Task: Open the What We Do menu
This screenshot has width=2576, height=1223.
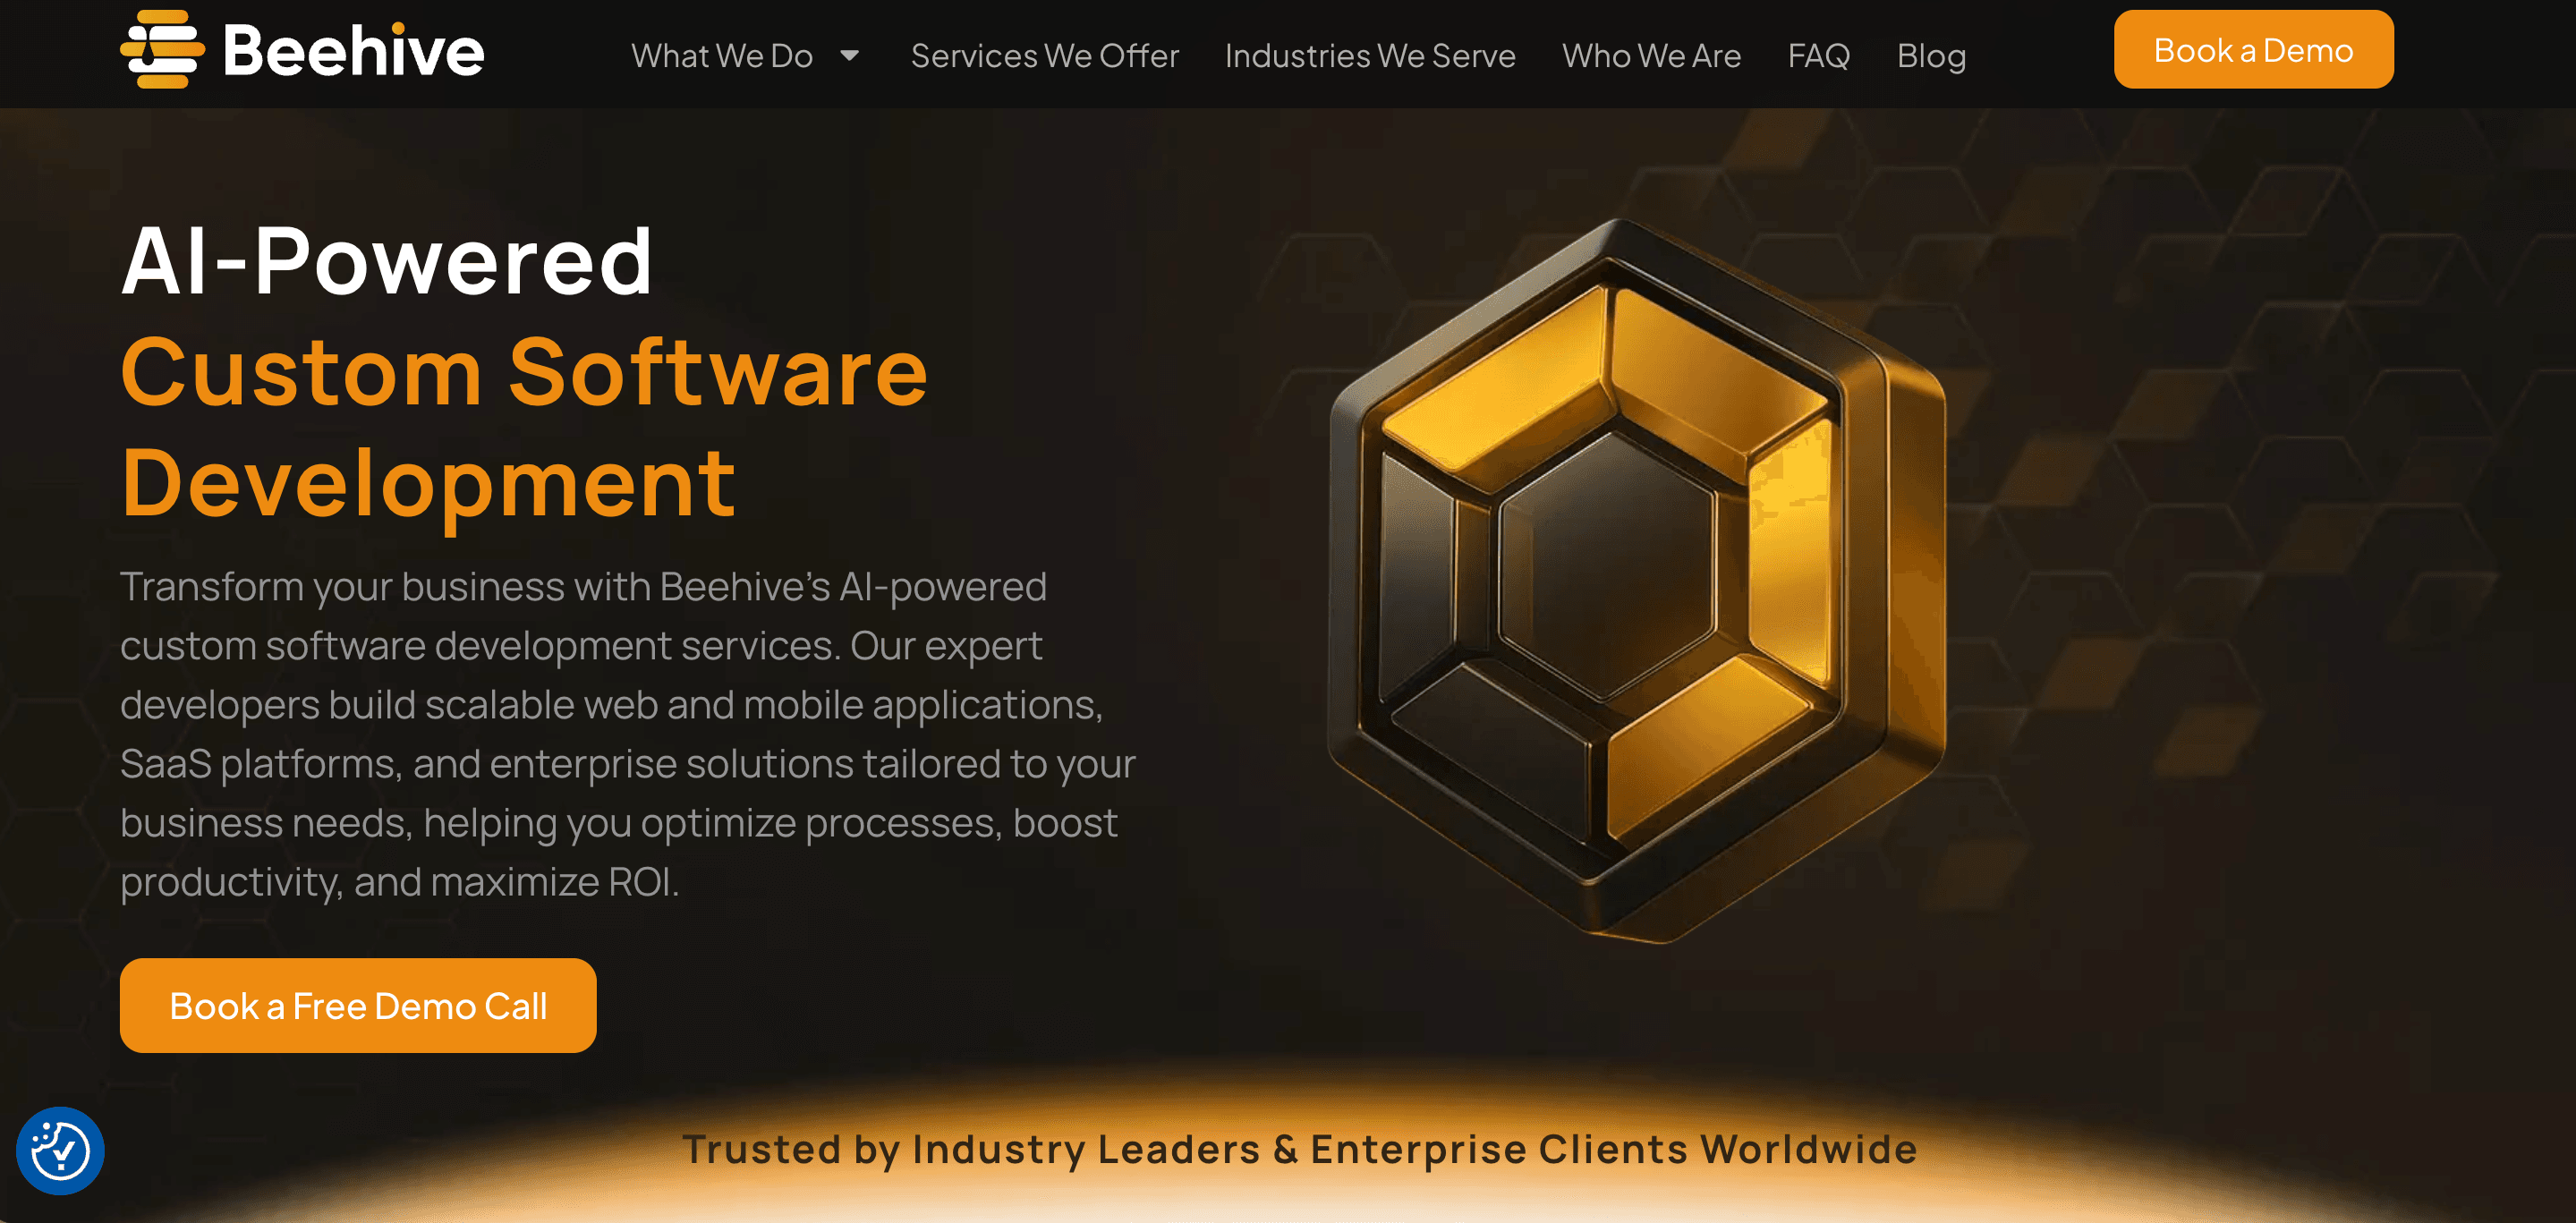Action: (x=722, y=56)
